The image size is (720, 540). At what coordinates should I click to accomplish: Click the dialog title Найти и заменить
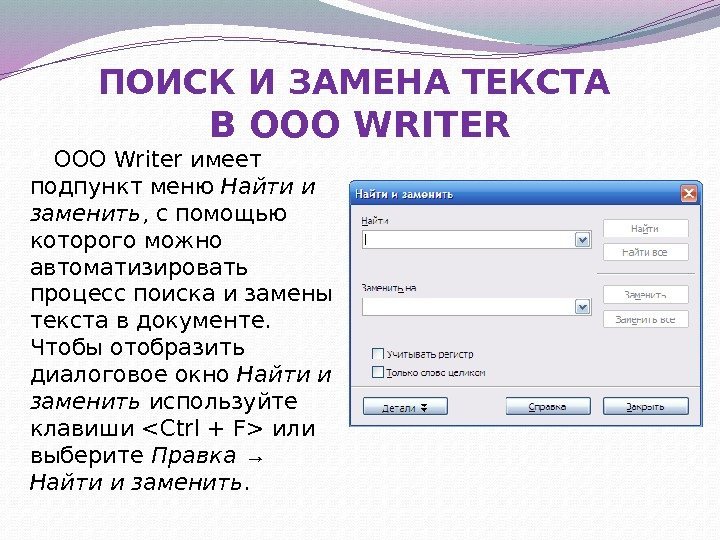click(404, 194)
